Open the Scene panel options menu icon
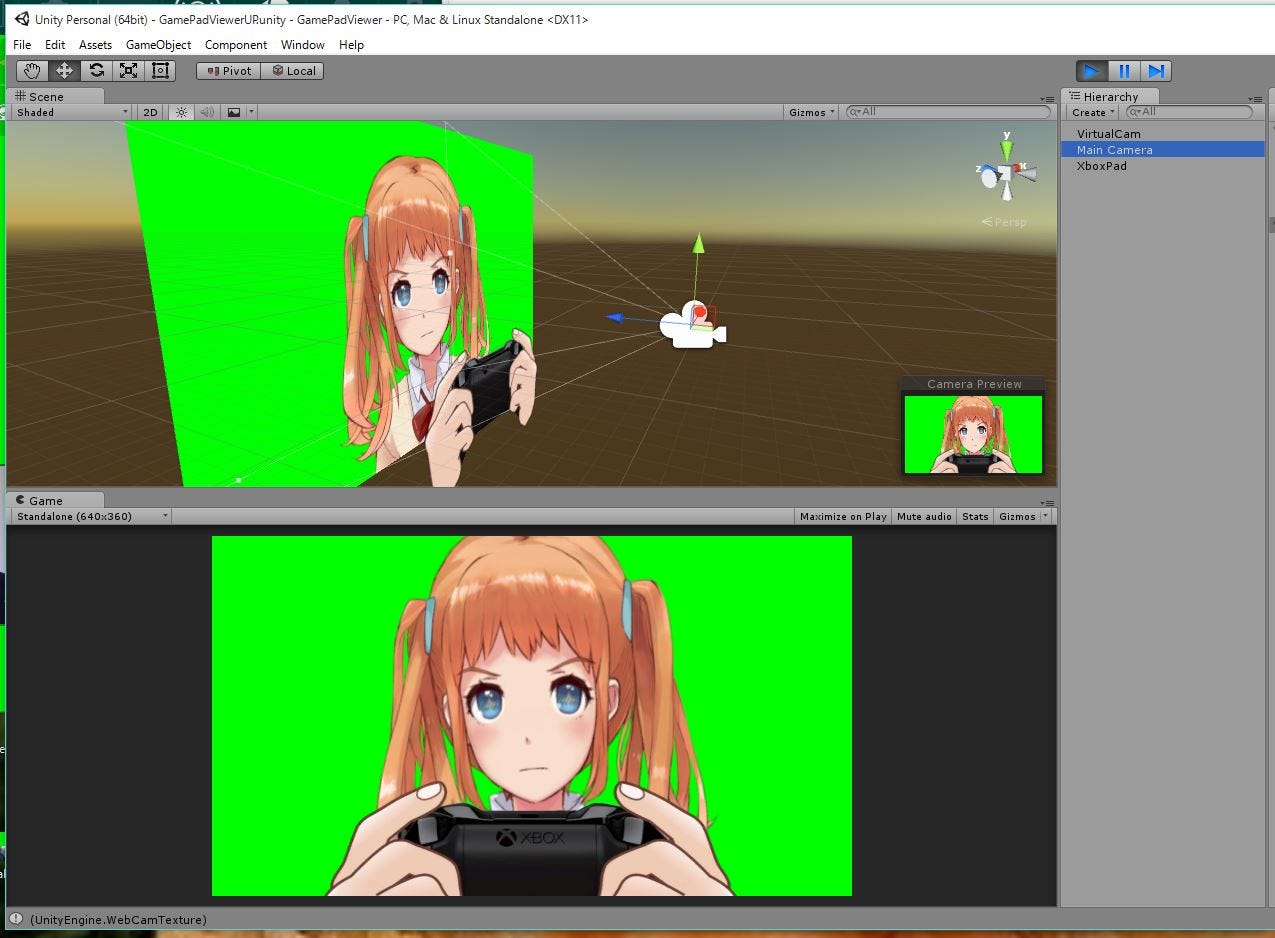 (x=1049, y=98)
